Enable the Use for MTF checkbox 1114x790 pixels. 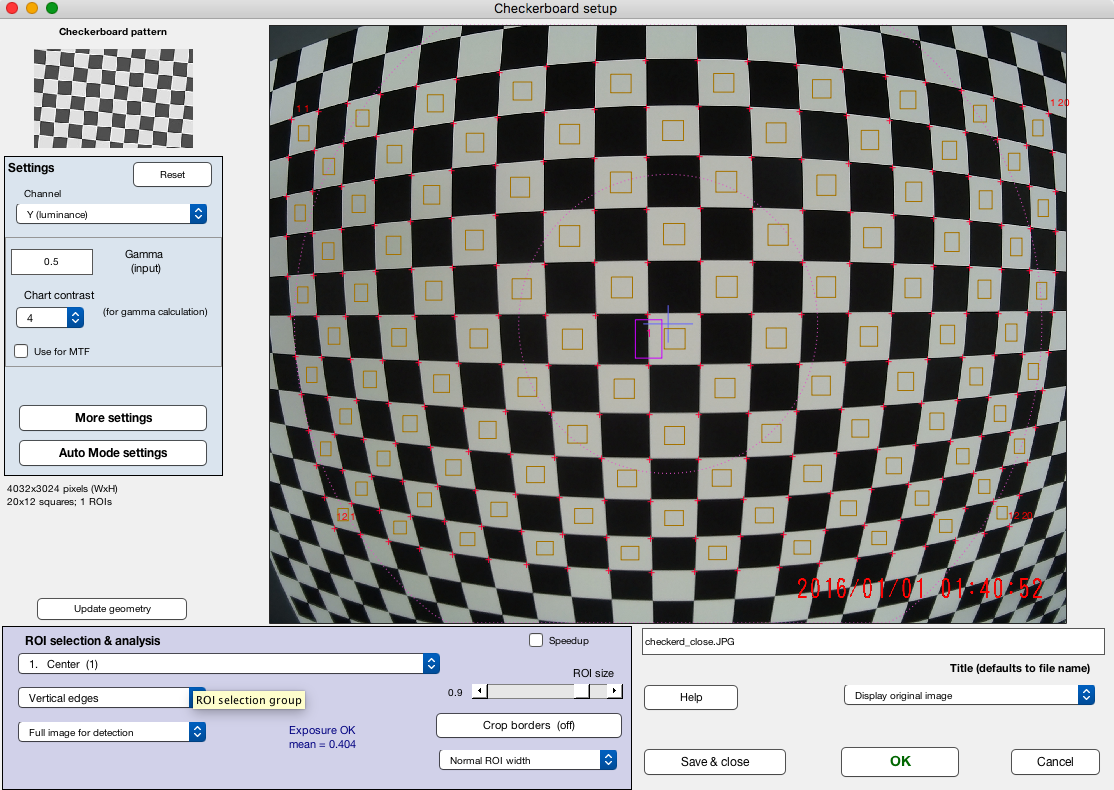(21, 351)
